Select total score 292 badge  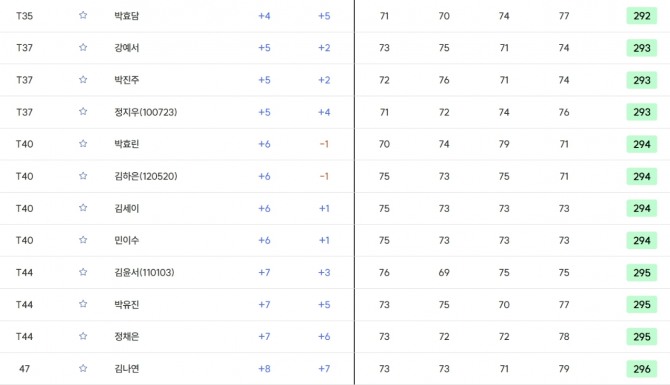(641, 16)
